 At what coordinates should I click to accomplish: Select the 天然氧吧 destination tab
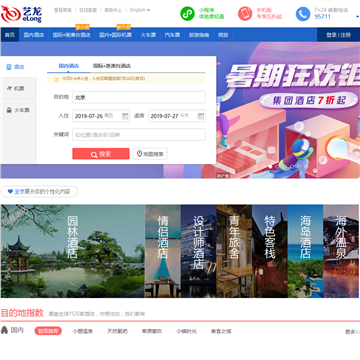pos(117,331)
